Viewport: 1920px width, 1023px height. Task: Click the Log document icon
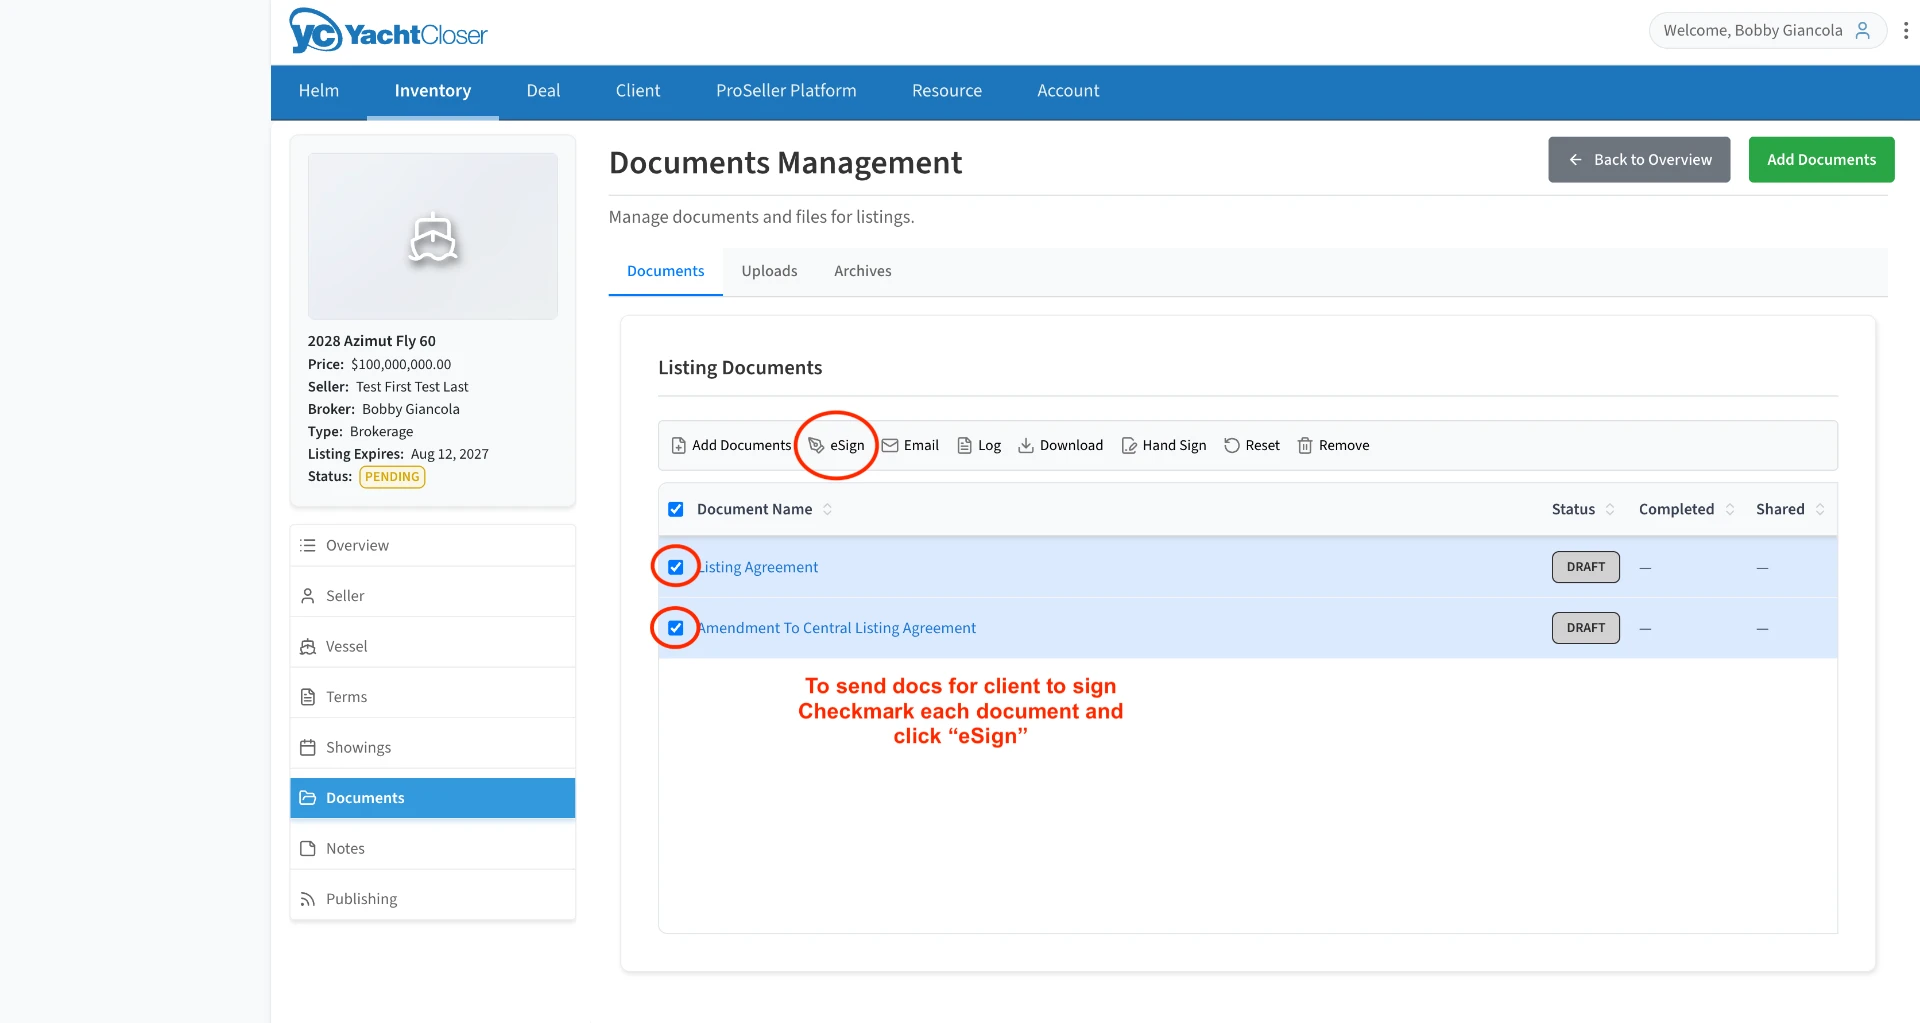click(x=965, y=445)
